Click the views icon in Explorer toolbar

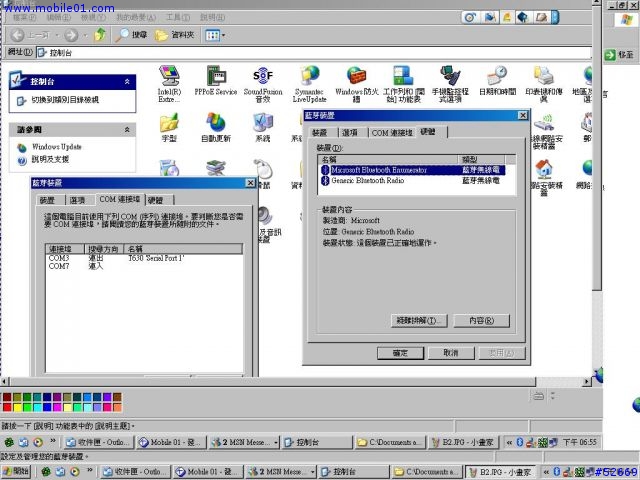click(212, 35)
